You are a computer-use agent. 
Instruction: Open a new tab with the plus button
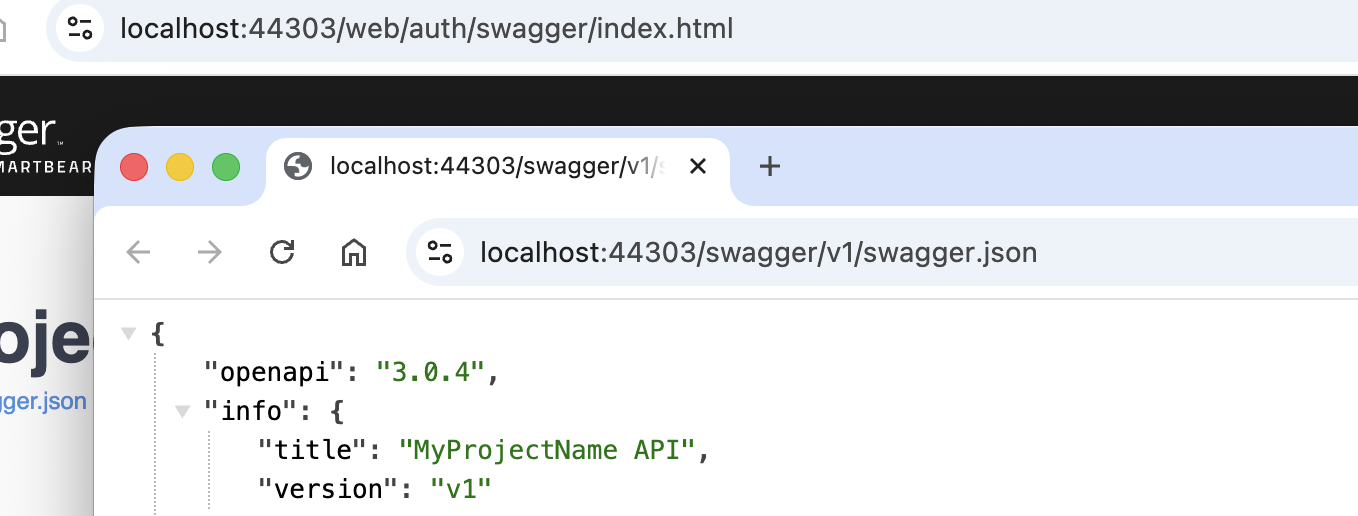pos(769,166)
